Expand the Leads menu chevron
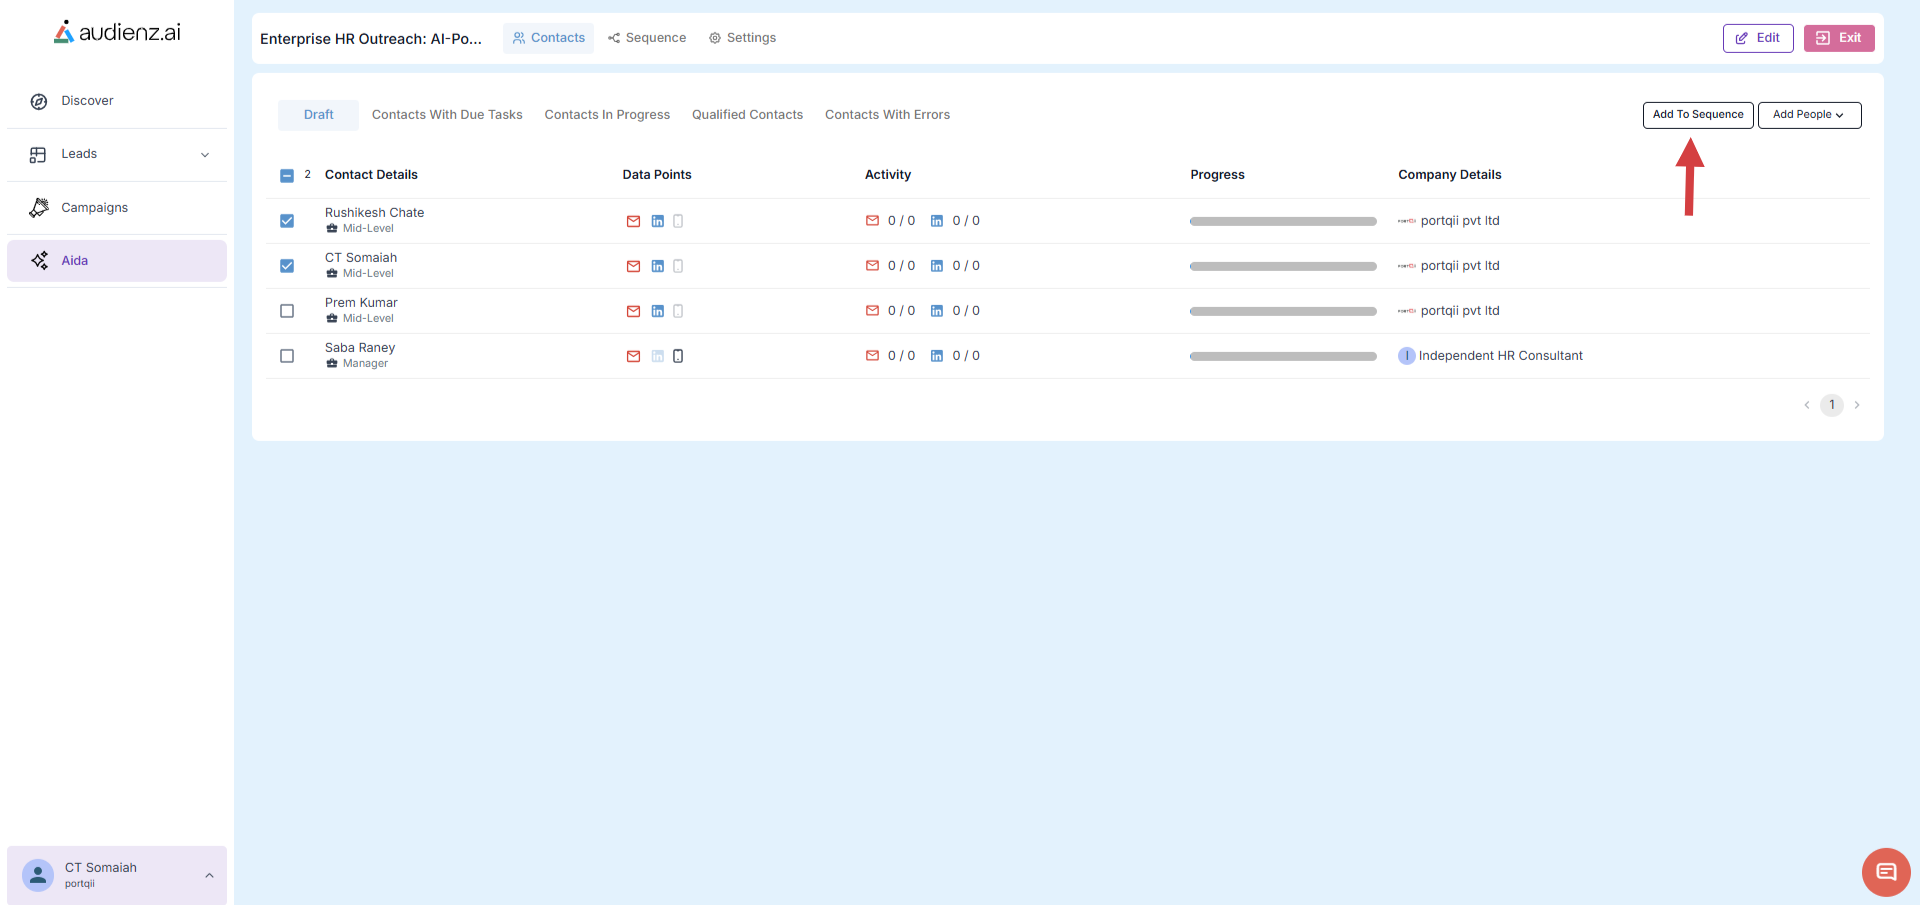The image size is (1920, 905). click(x=205, y=155)
